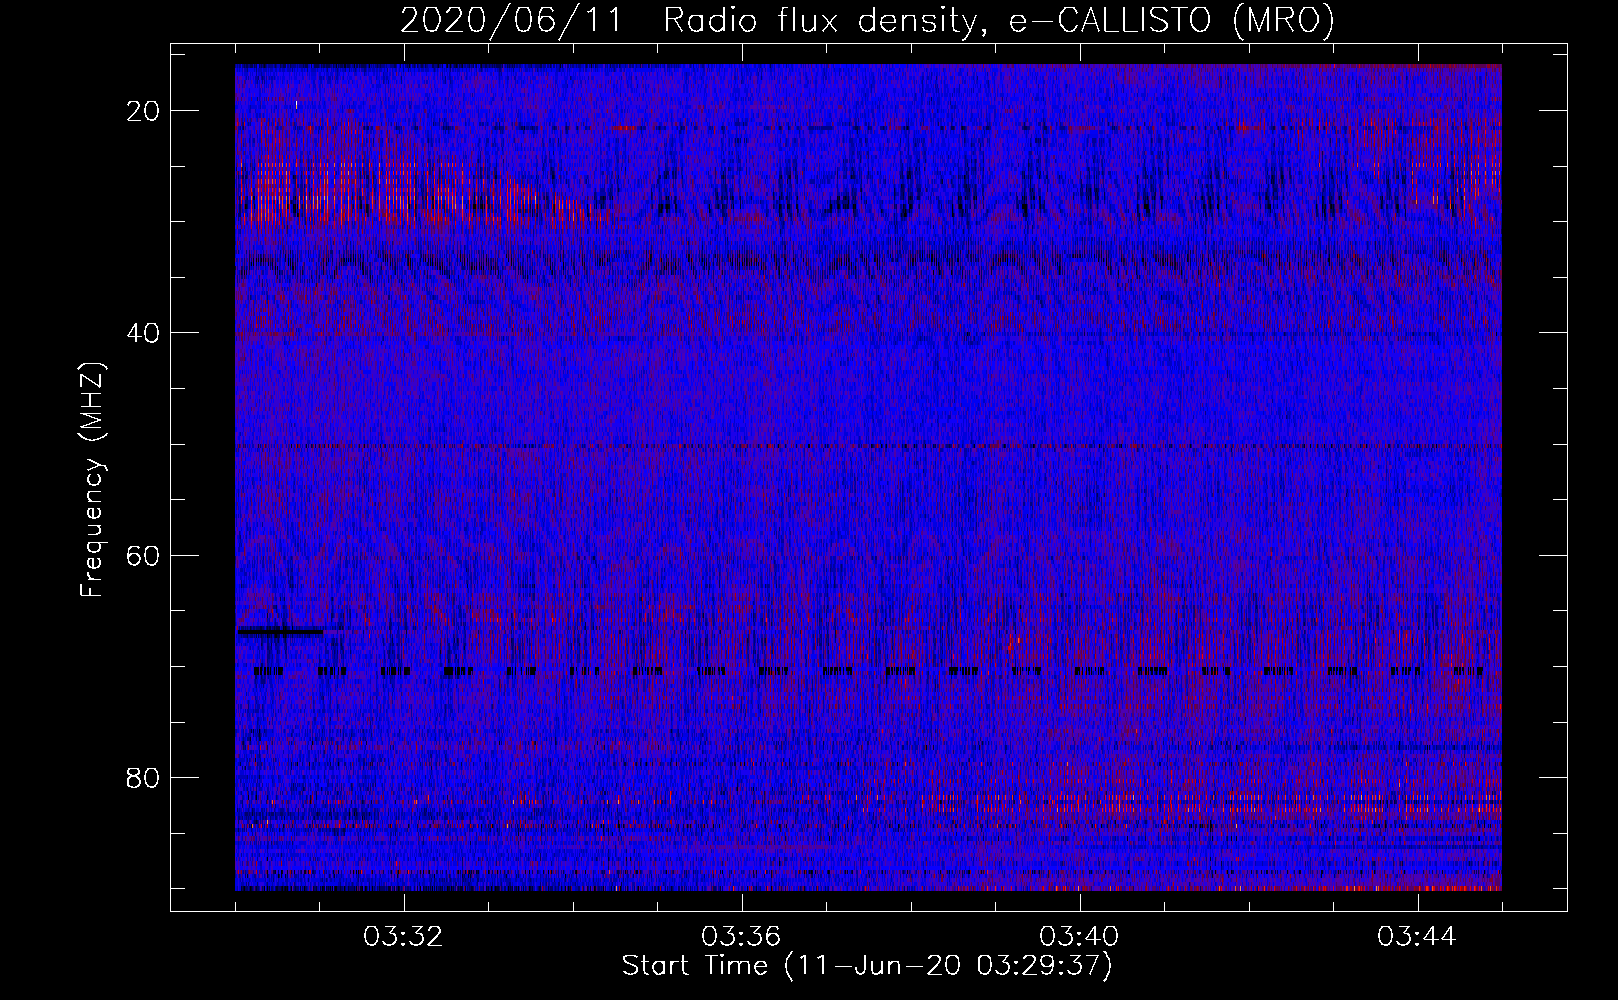Click the short black band near 67 MHz
1618x1000 pixels.
(x=280, y=631)
